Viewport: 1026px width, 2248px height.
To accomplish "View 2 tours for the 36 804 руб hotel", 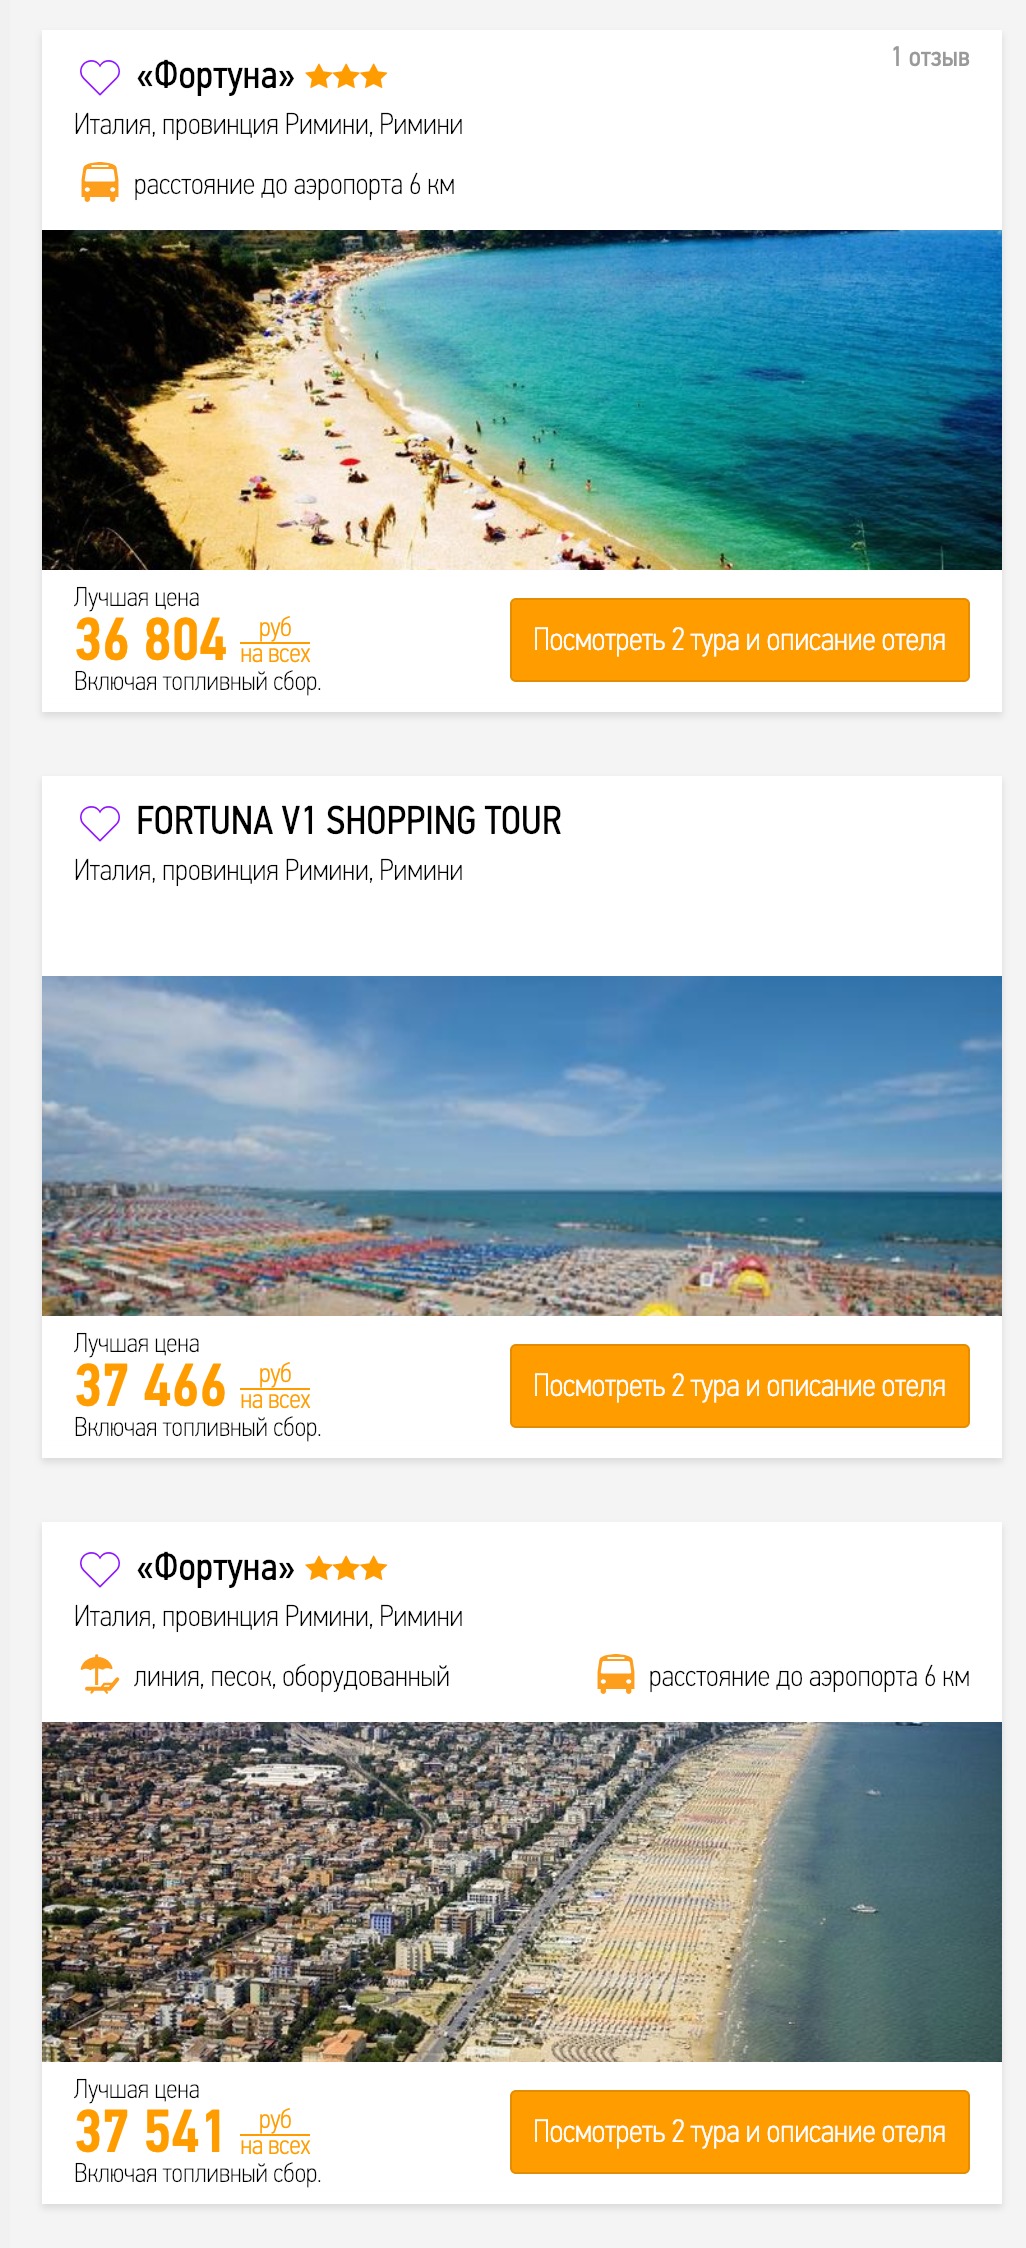I will [740, 640].
